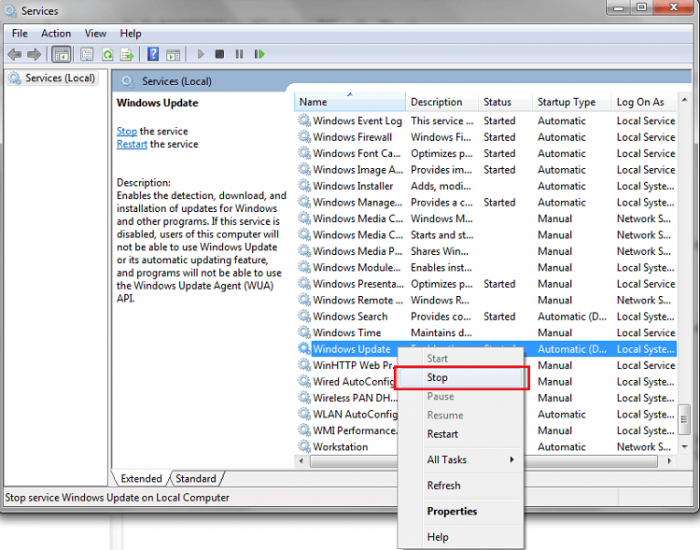
Task: Click the gear icon beside Windows Event Log
Action: tap(304, 120)
